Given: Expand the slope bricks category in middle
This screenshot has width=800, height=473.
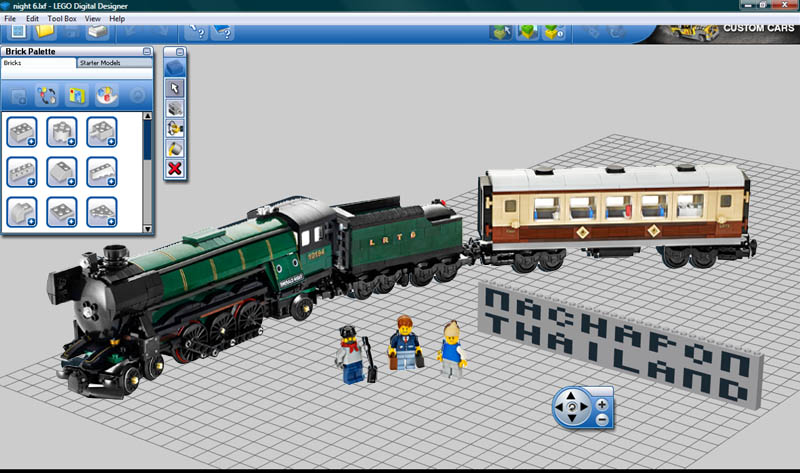Looking at the screenshot, I should click(x=62, y=172).
